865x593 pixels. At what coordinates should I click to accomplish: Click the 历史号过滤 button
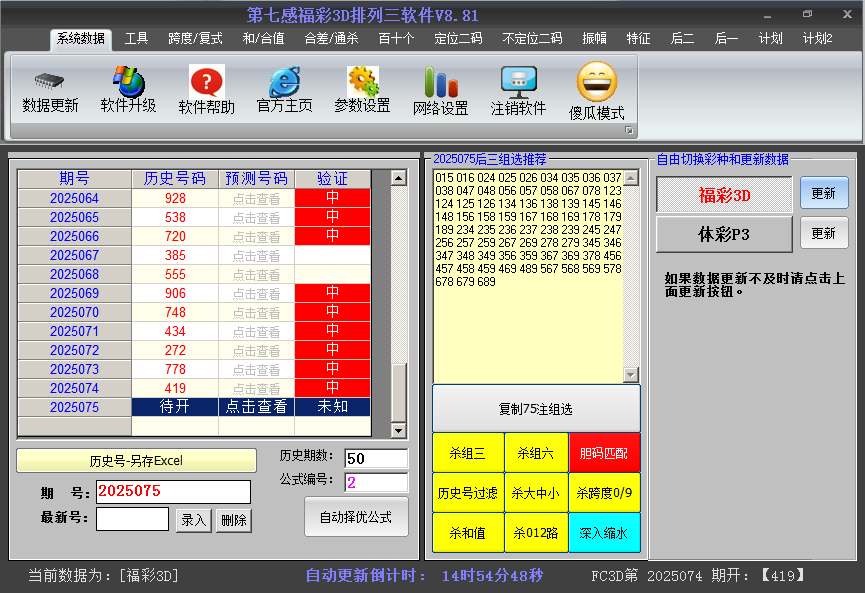pyautogui.click(x=468, y=493)
